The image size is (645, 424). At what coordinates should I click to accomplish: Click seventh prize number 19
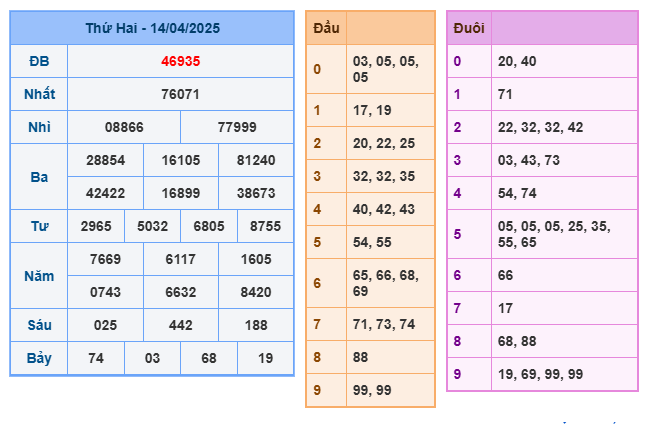265,358
